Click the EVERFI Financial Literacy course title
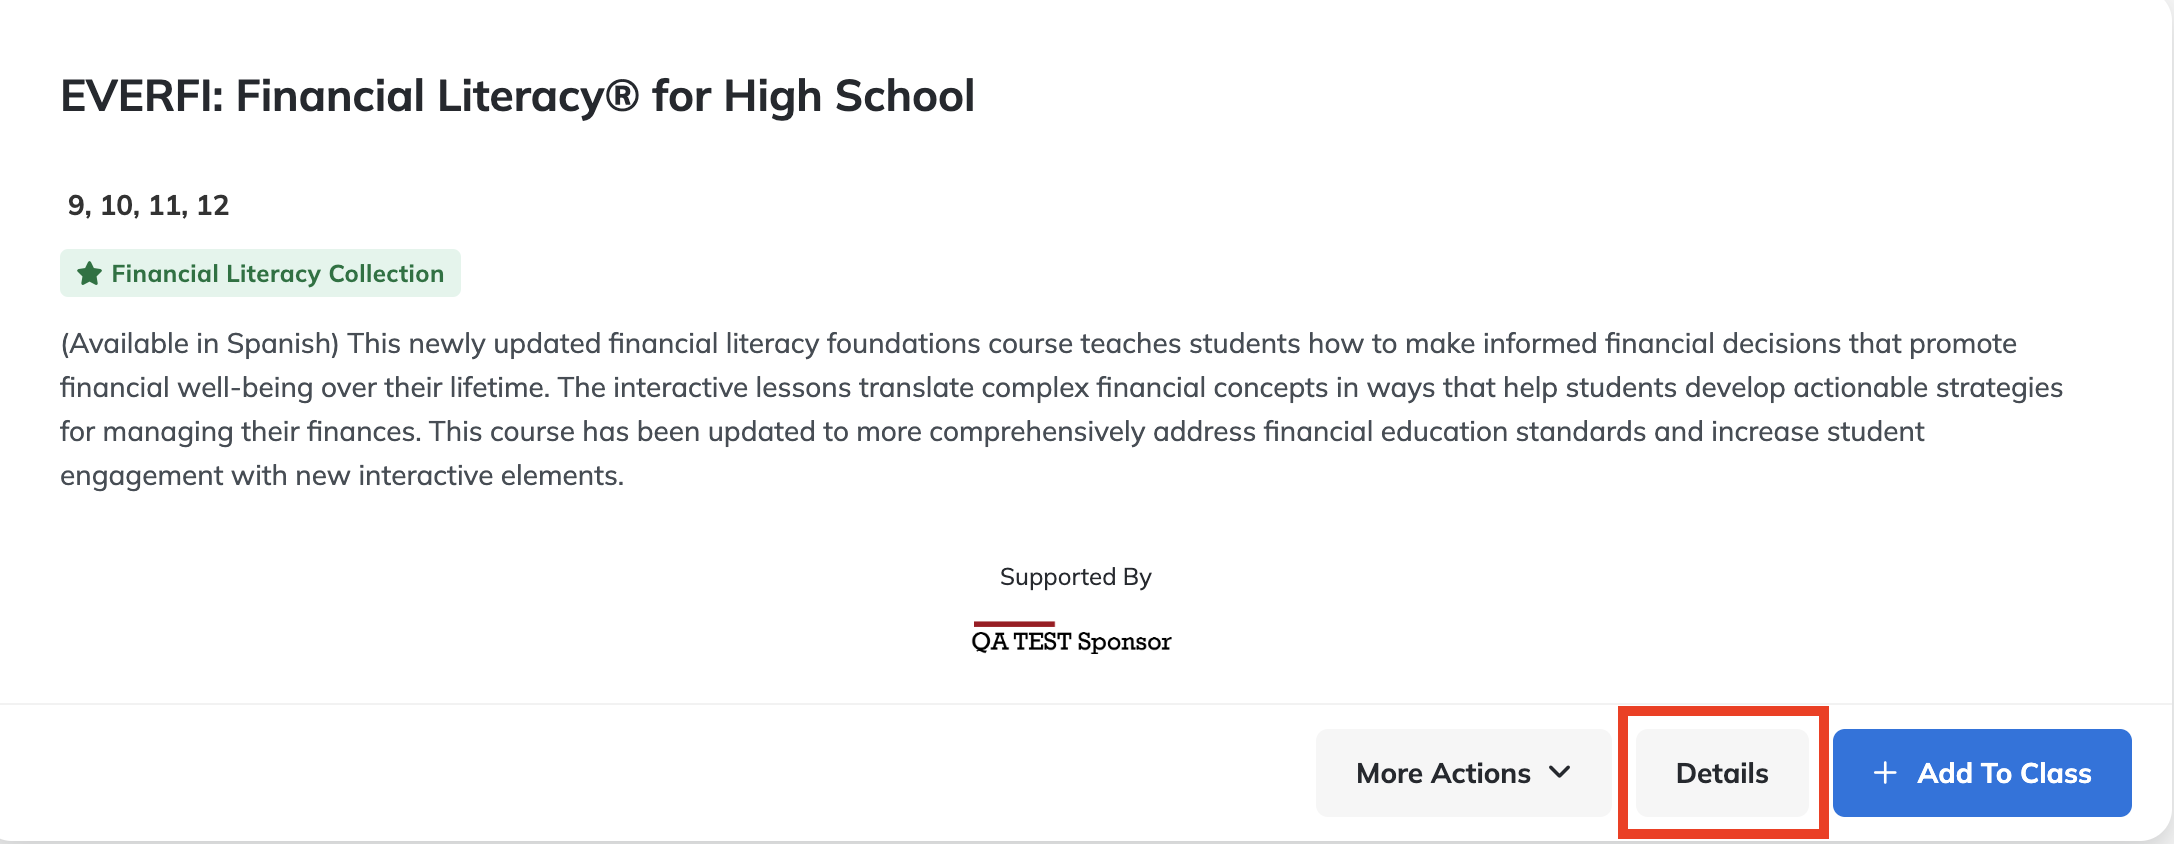This screenshot has width=2174, height=844. click(517, 96)
